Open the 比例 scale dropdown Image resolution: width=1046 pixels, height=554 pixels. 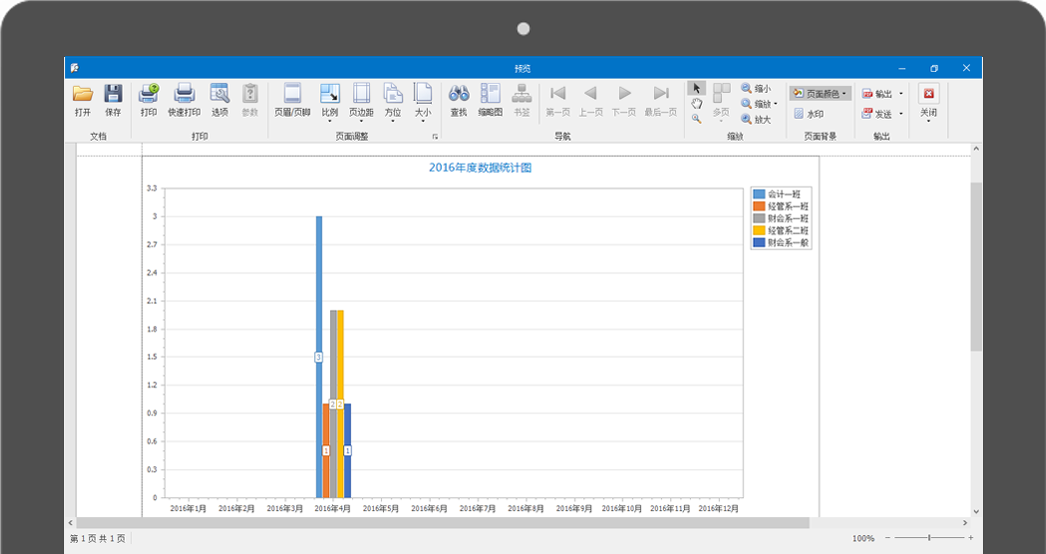click(330, 102)
